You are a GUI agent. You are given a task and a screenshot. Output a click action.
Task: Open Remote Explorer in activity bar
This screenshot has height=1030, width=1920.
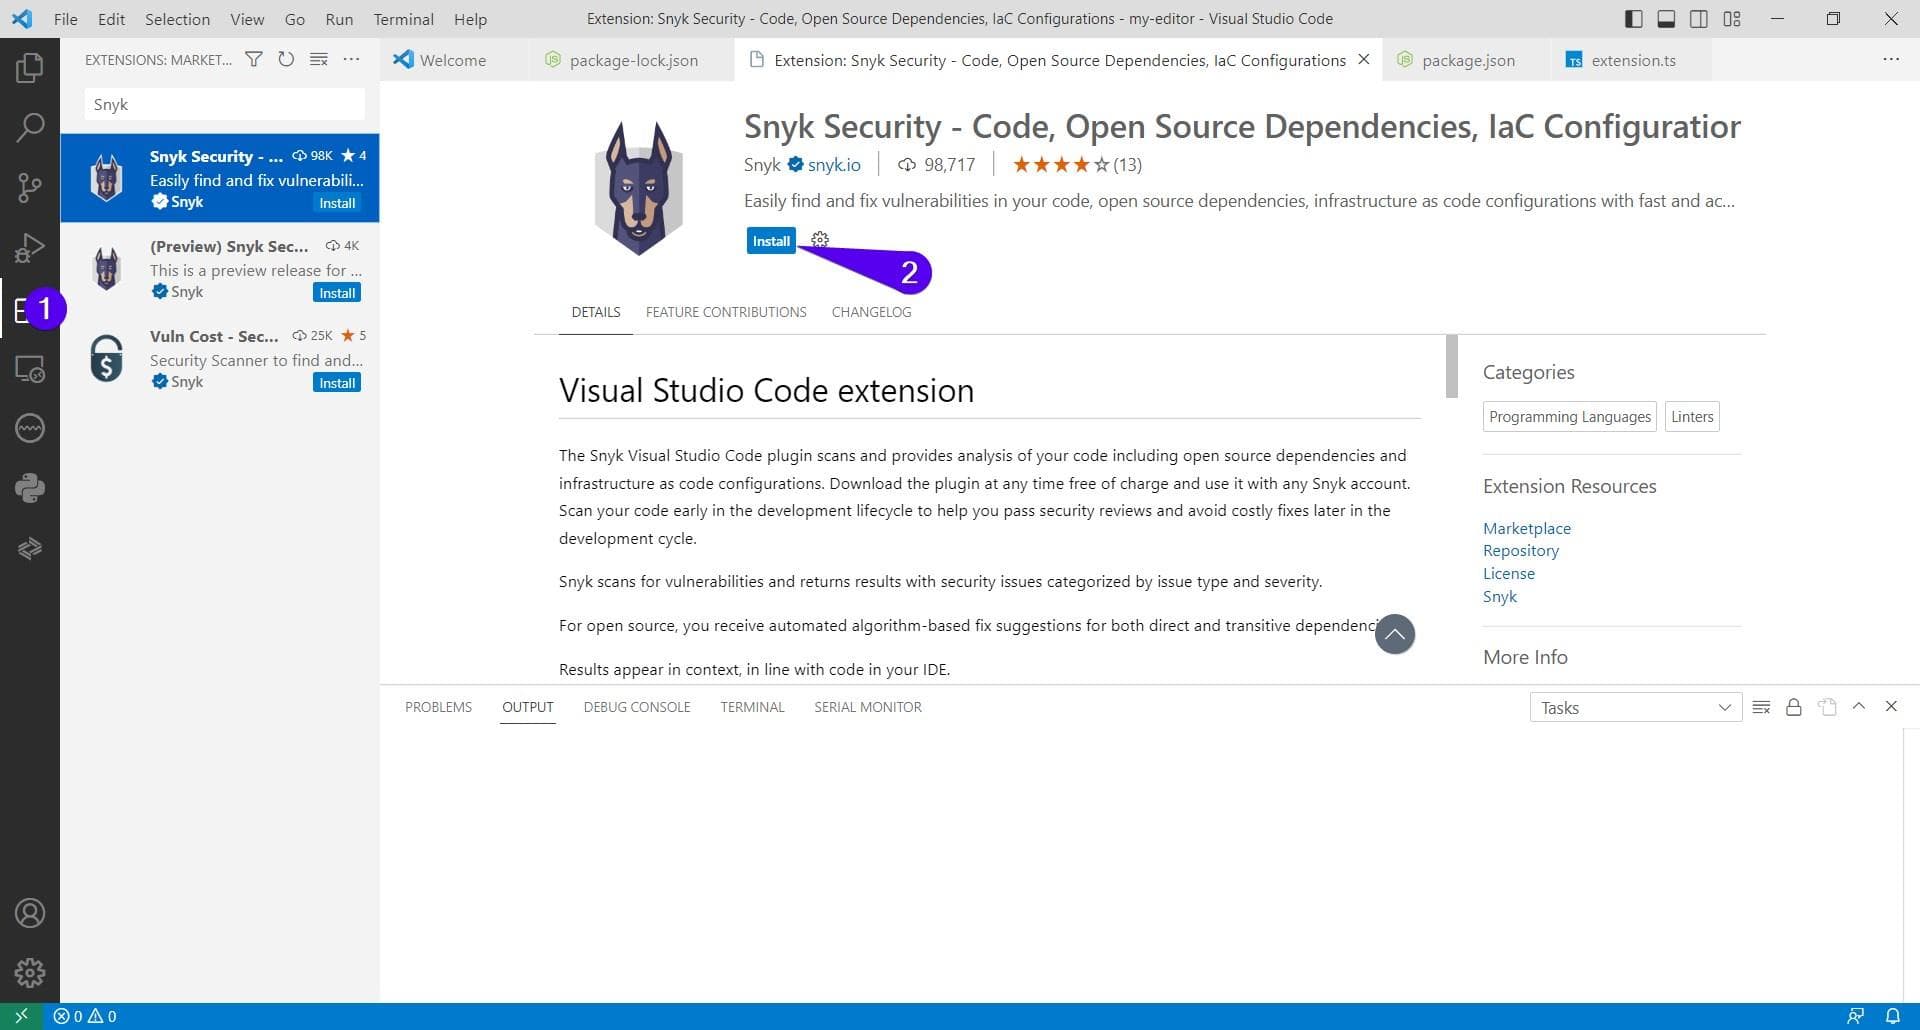click(x=30, y=369)
